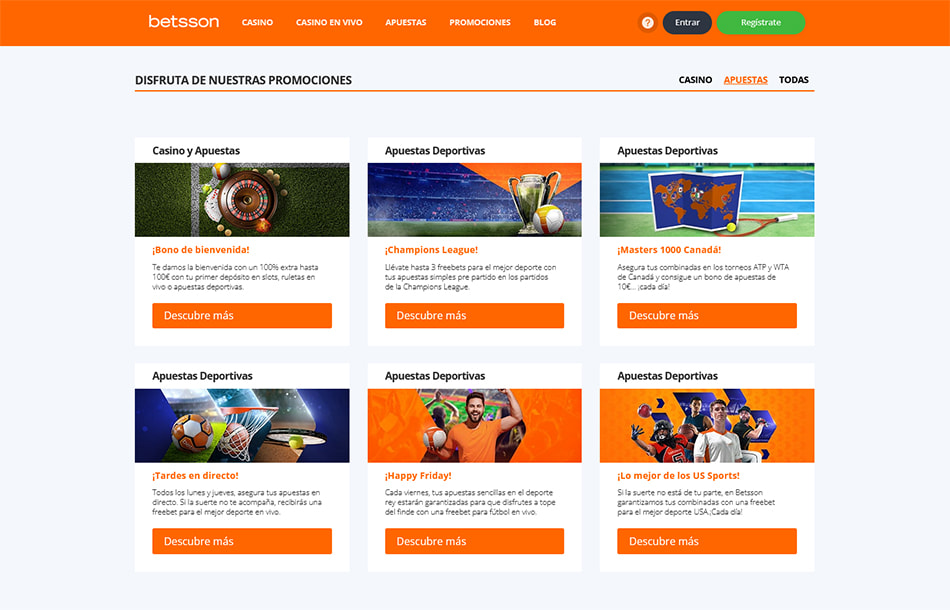Click Descubre más under US Sports
The image size is (950, 610).
point(707,541)
